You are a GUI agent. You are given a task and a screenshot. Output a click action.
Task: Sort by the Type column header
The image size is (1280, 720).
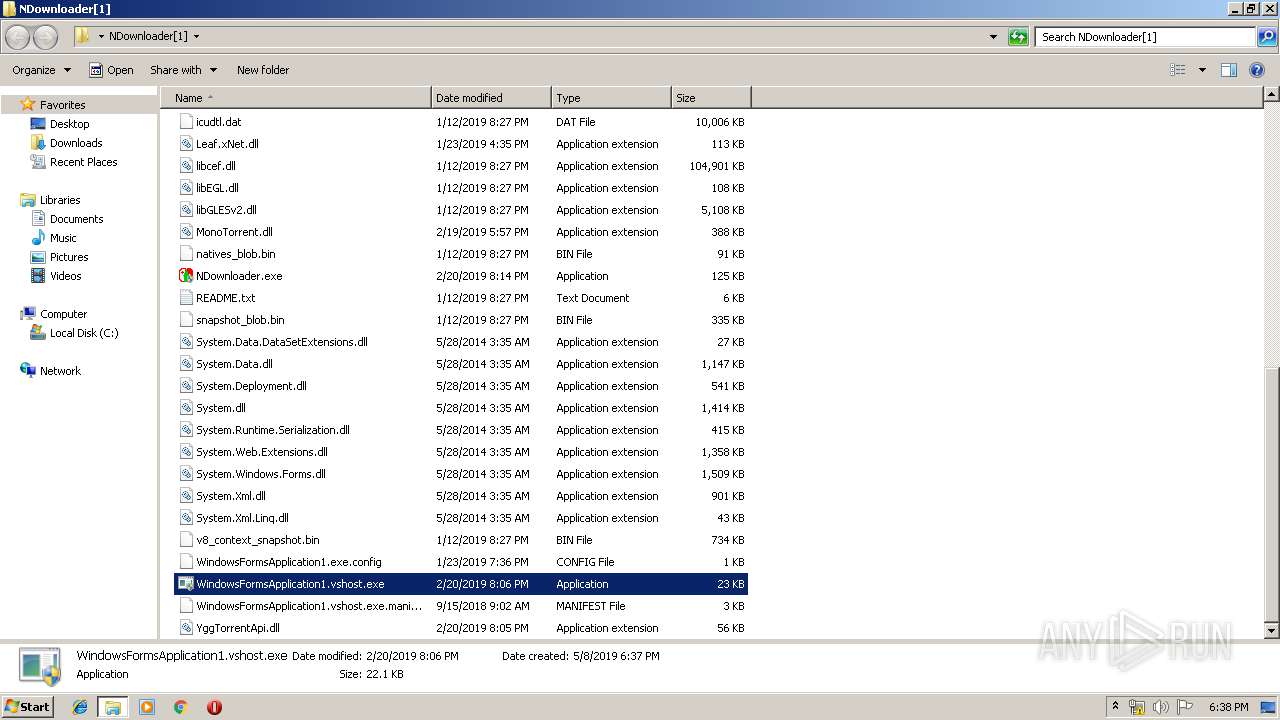pyautogui.click(x=611, y=98)
